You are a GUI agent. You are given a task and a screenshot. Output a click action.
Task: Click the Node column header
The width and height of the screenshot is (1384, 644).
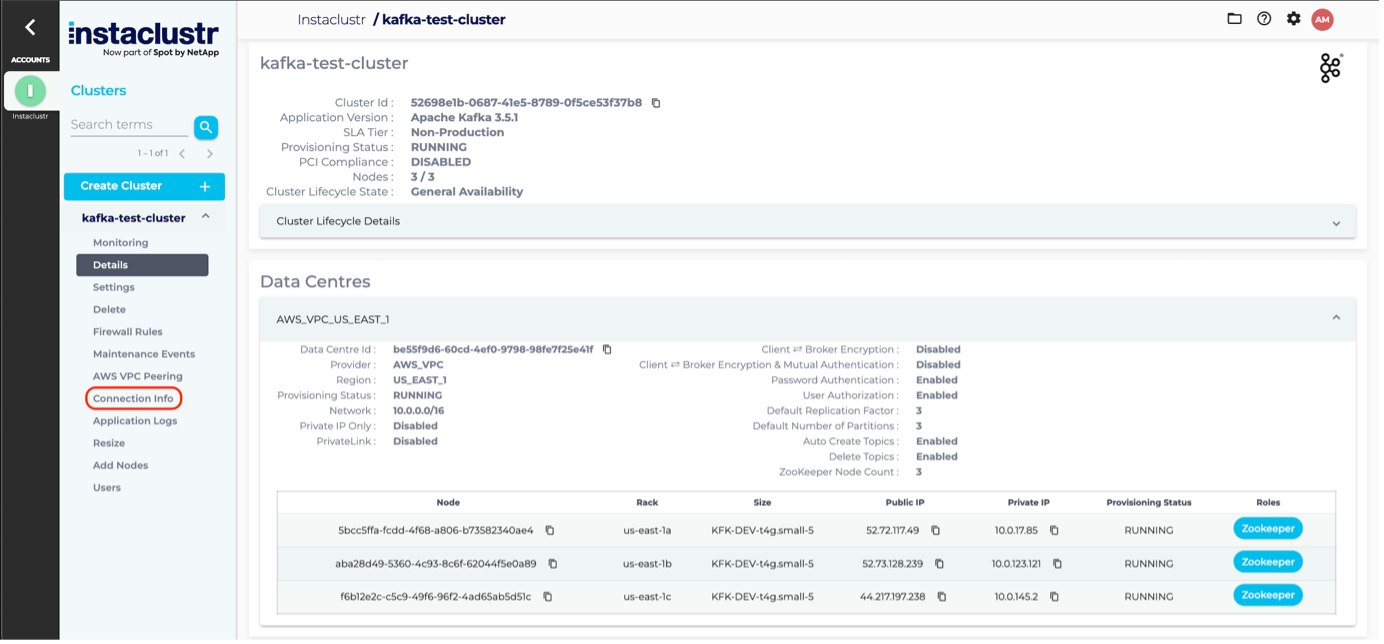[448, 503]
